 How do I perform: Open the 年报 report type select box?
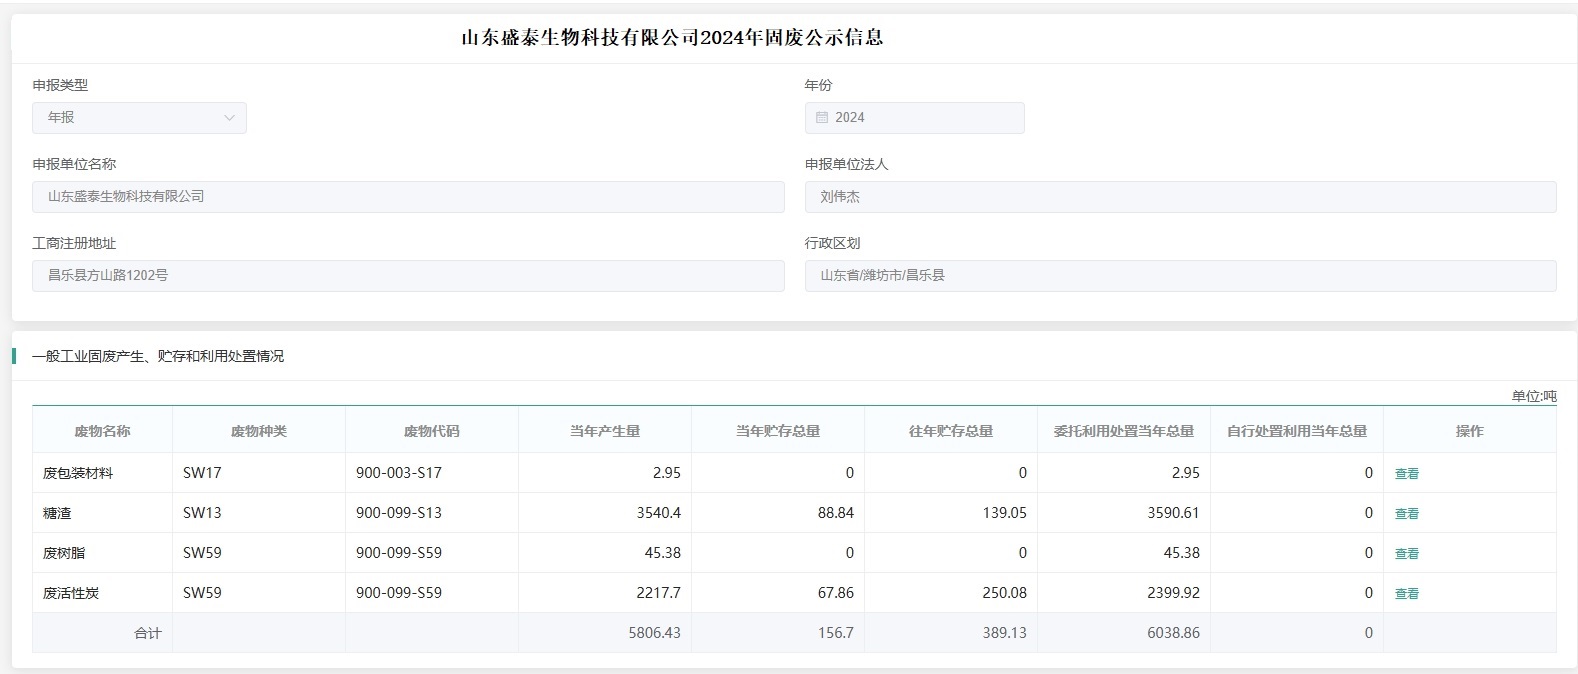coord(139,118)
